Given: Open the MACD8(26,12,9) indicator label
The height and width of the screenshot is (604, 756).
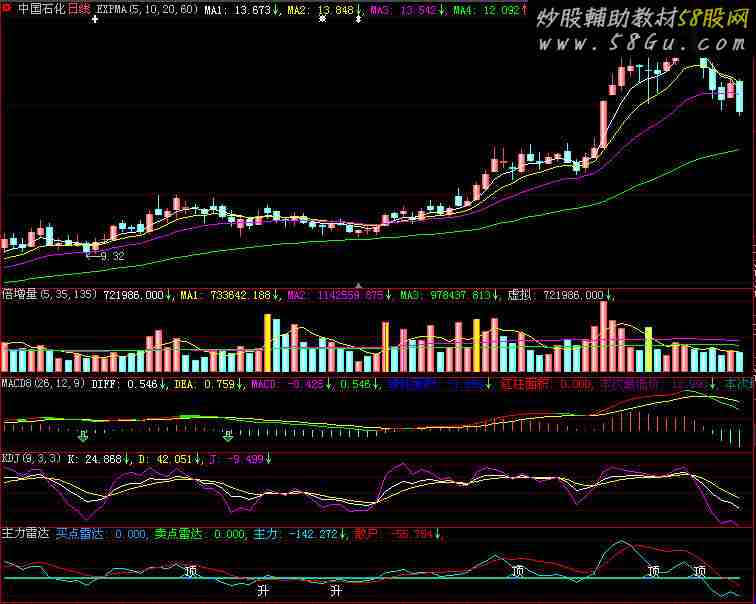Looking at the screenshot, I should coord(43,384).
